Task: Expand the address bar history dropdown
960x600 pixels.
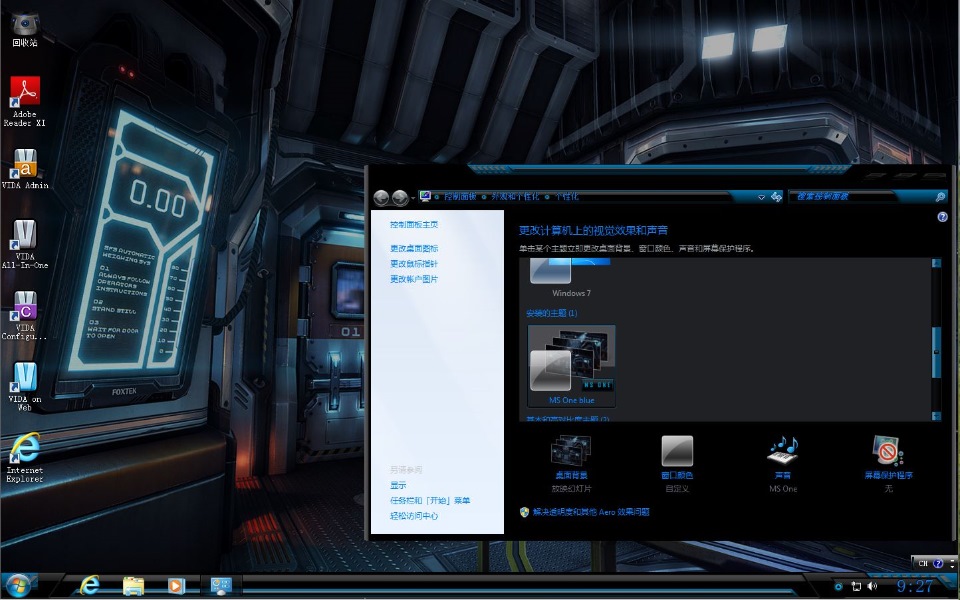Action: (761, 197)
